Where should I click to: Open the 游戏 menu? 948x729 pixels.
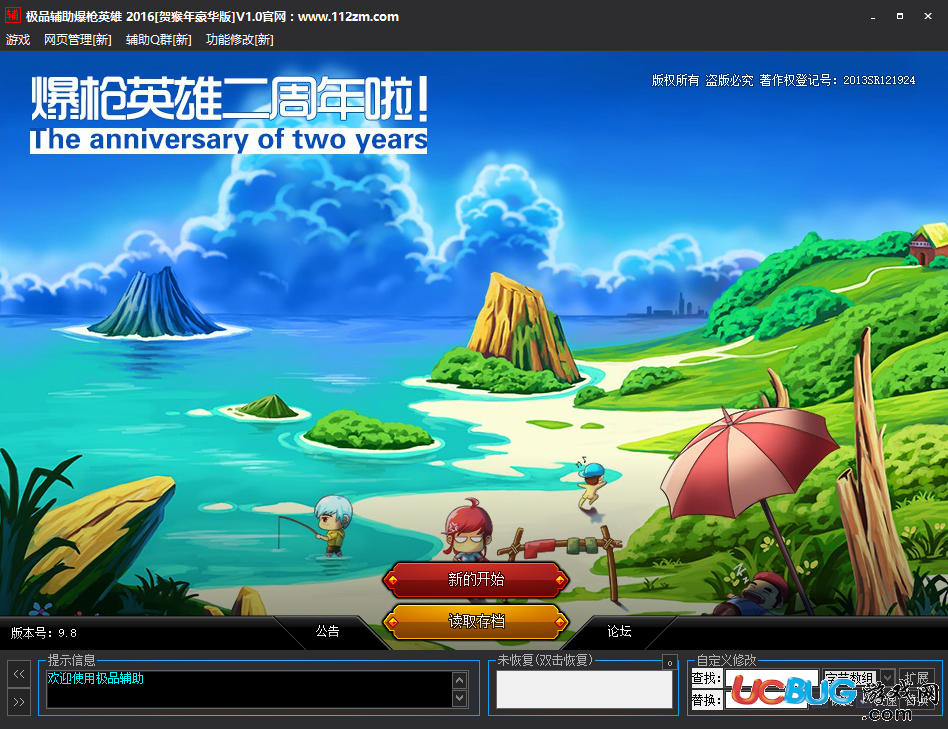click(18, 40)
